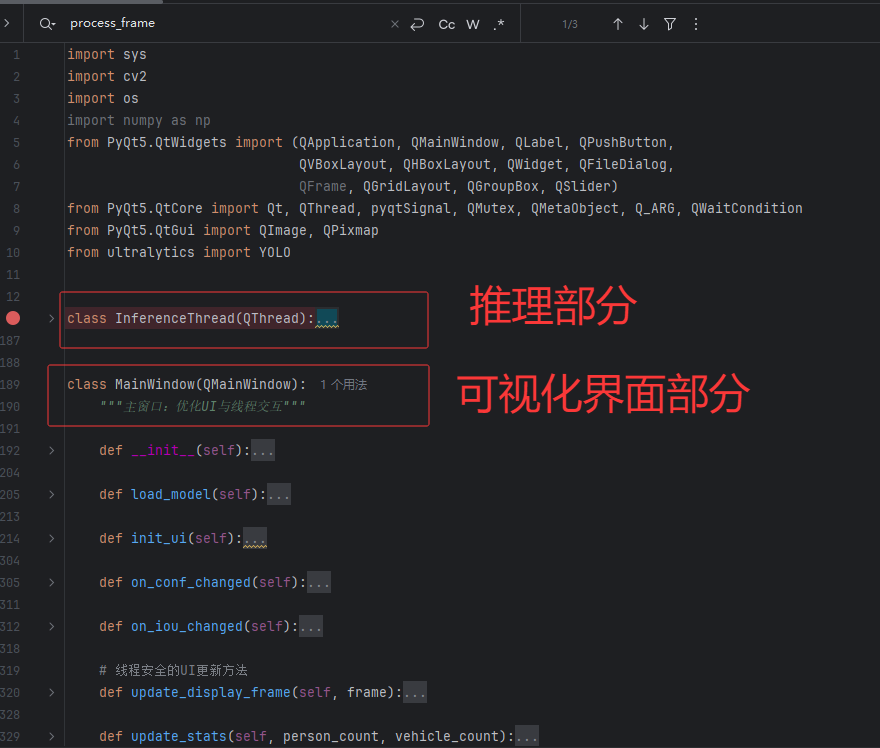Click inside the process_frame search field

[x=224, y=24]
